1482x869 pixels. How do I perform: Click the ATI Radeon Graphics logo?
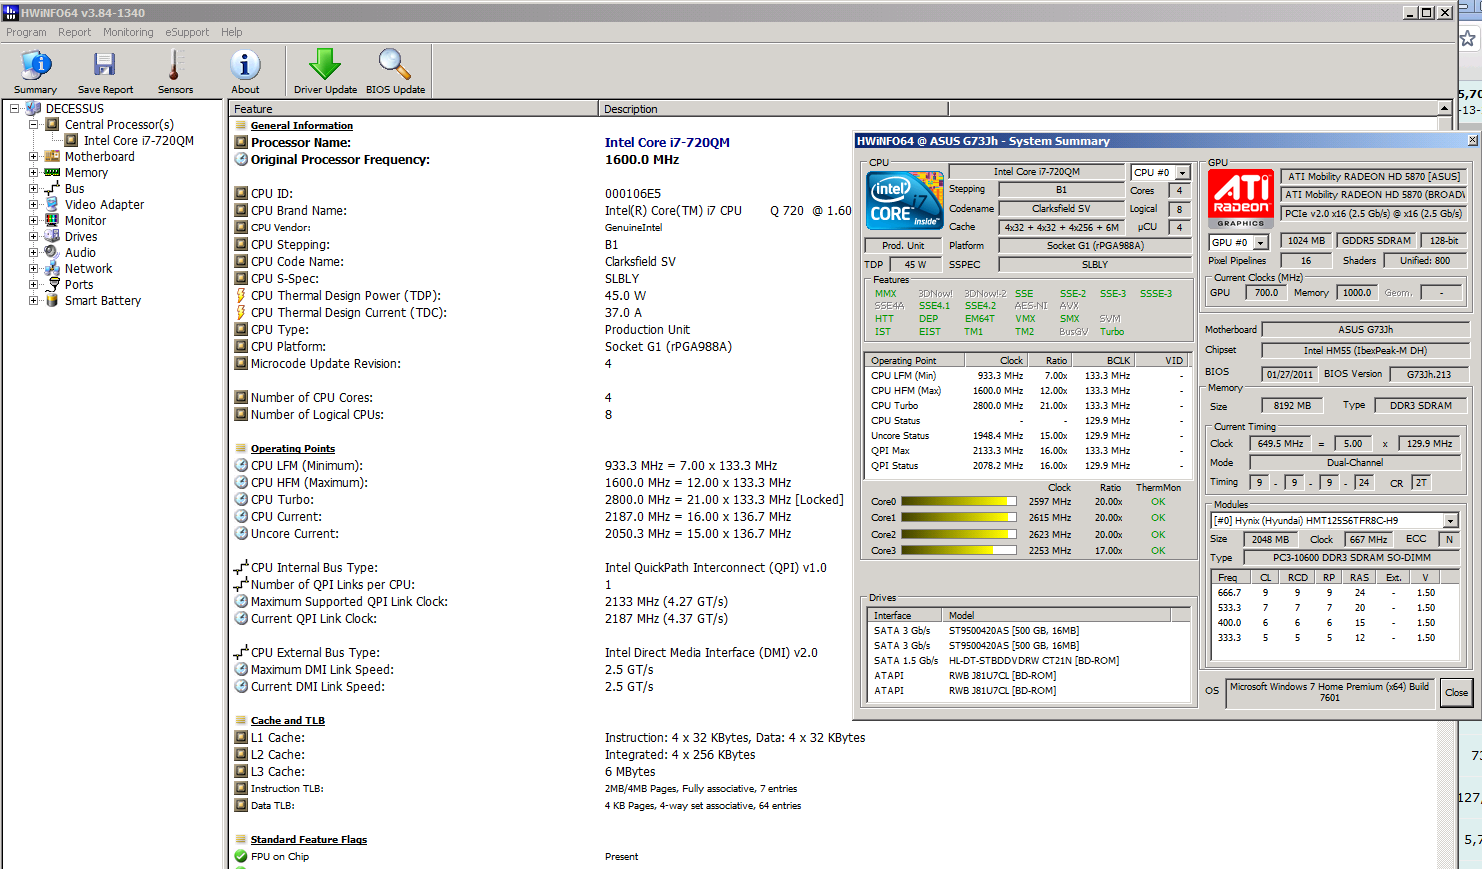(1240, 198)
